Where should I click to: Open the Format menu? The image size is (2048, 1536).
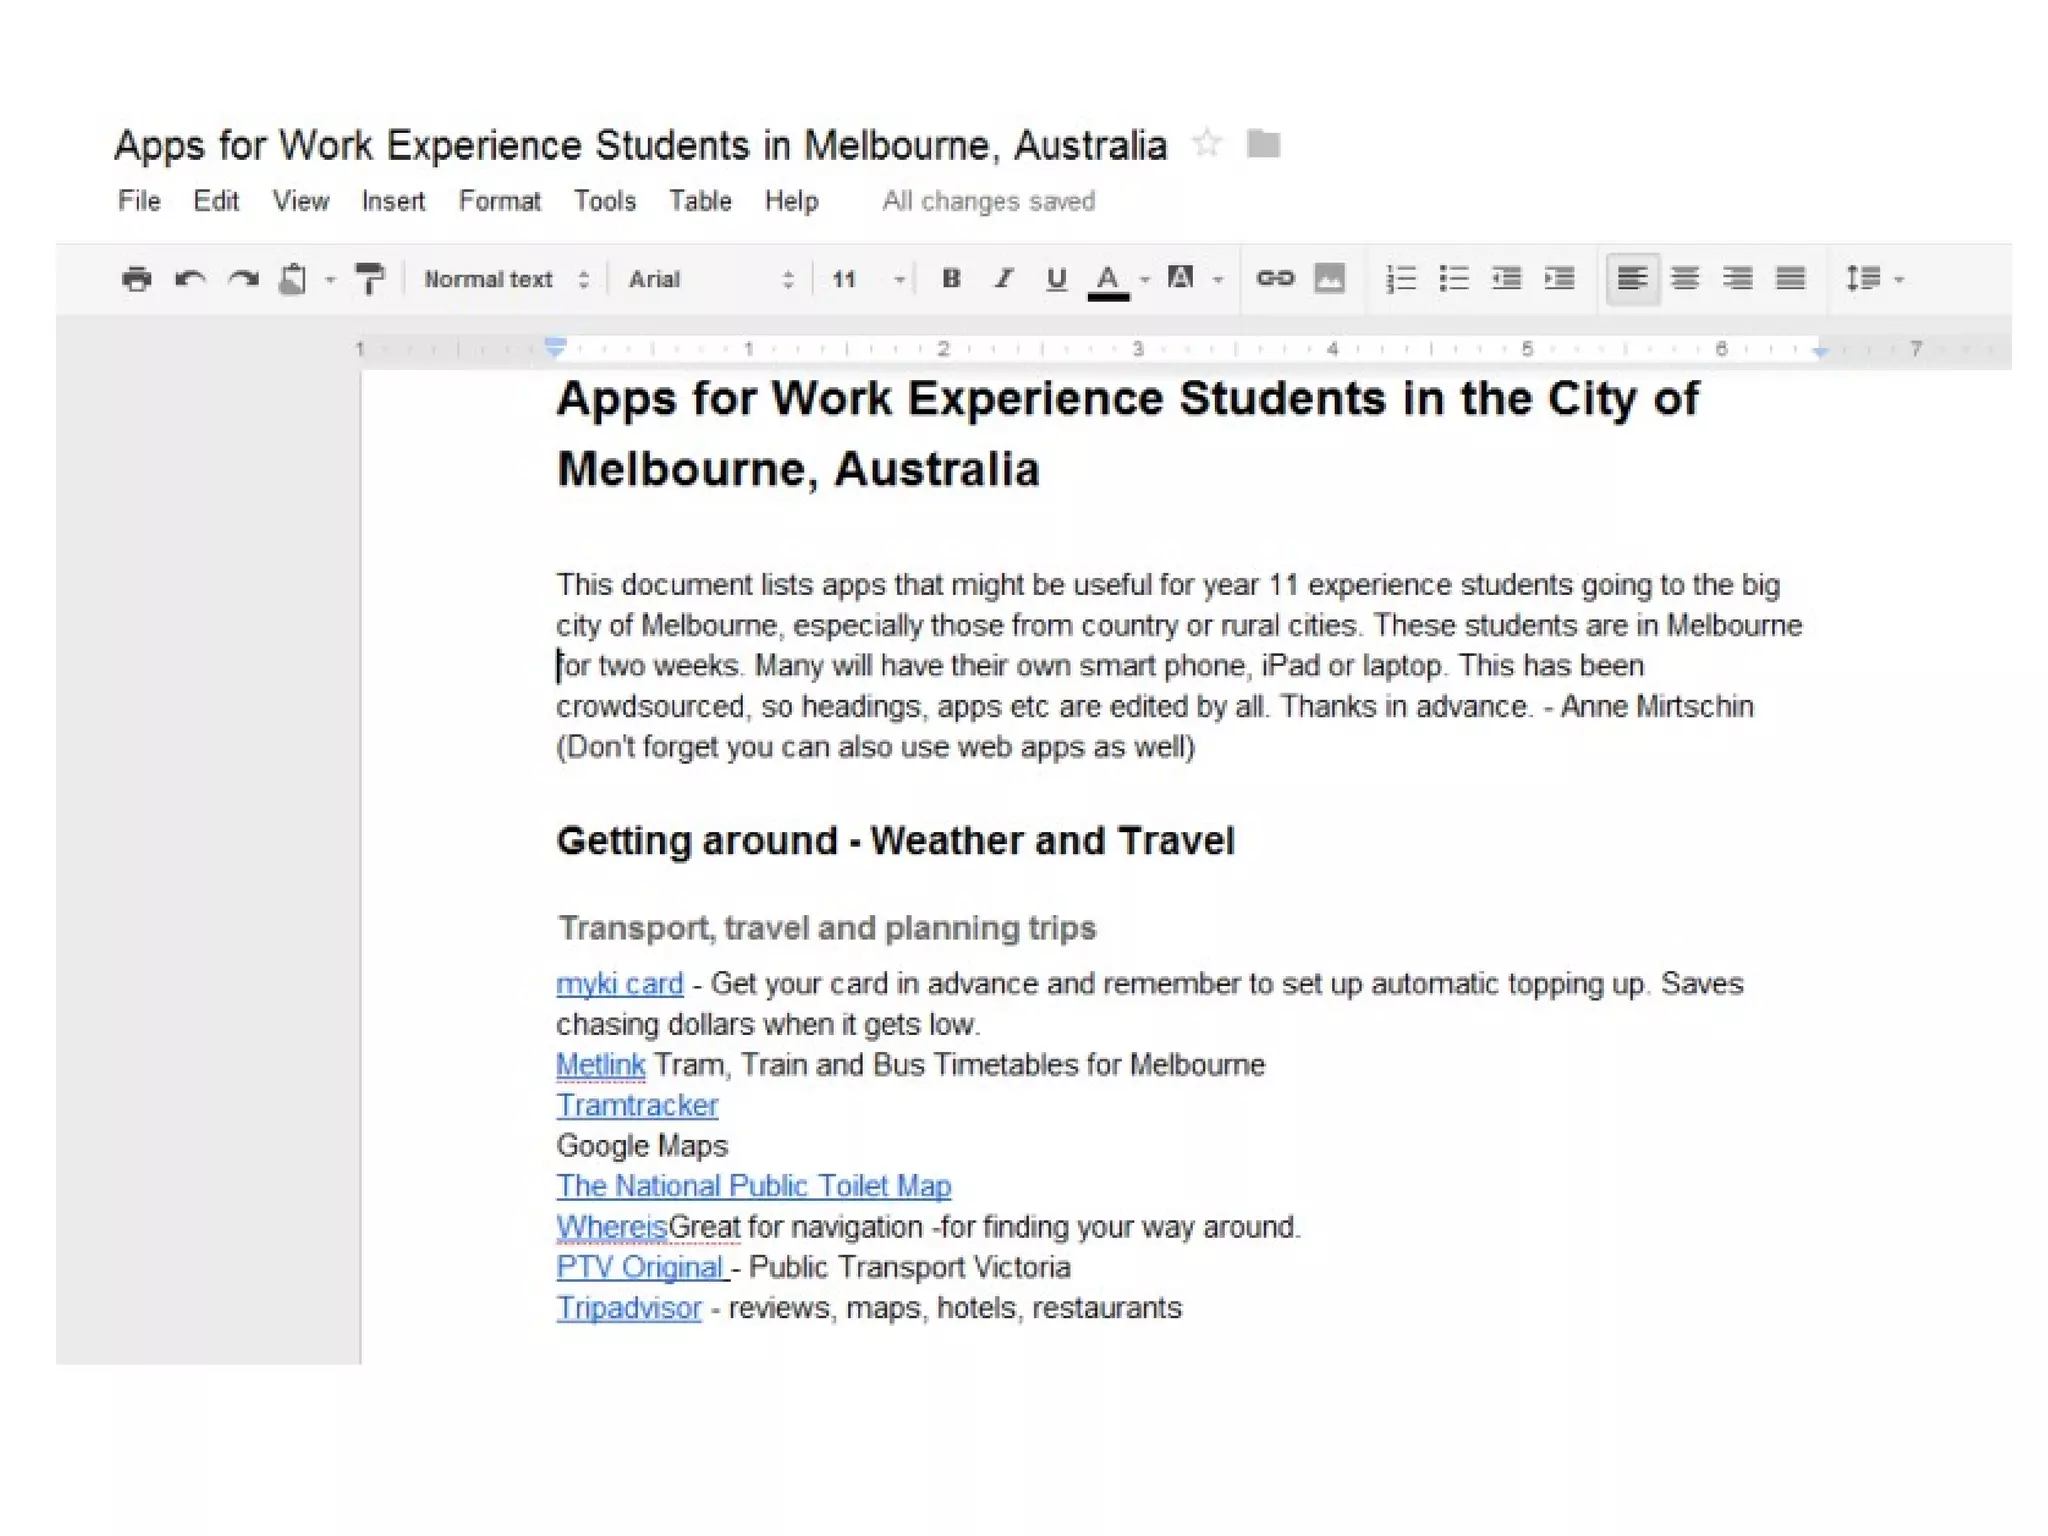[x=499, y=201]
